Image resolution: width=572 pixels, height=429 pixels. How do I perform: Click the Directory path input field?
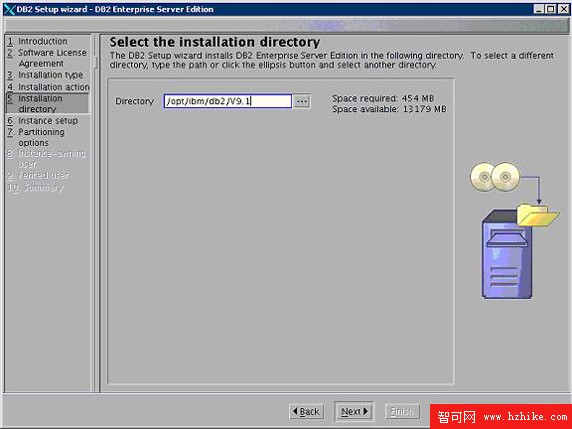228,101
